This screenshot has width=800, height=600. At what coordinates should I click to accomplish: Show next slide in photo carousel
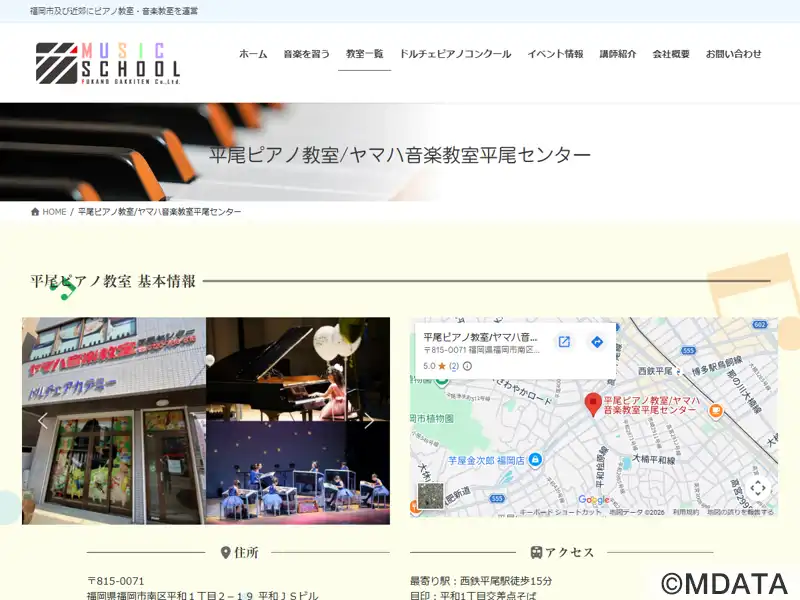point(369,421)
